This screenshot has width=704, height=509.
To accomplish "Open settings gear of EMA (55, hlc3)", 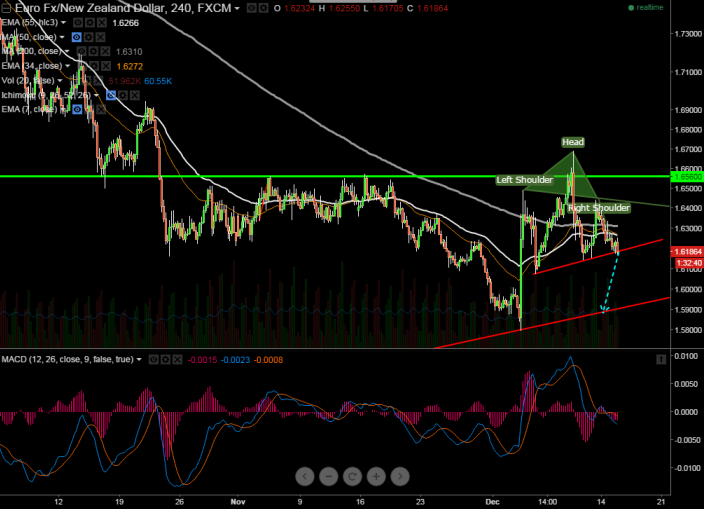I will point(90,22).
